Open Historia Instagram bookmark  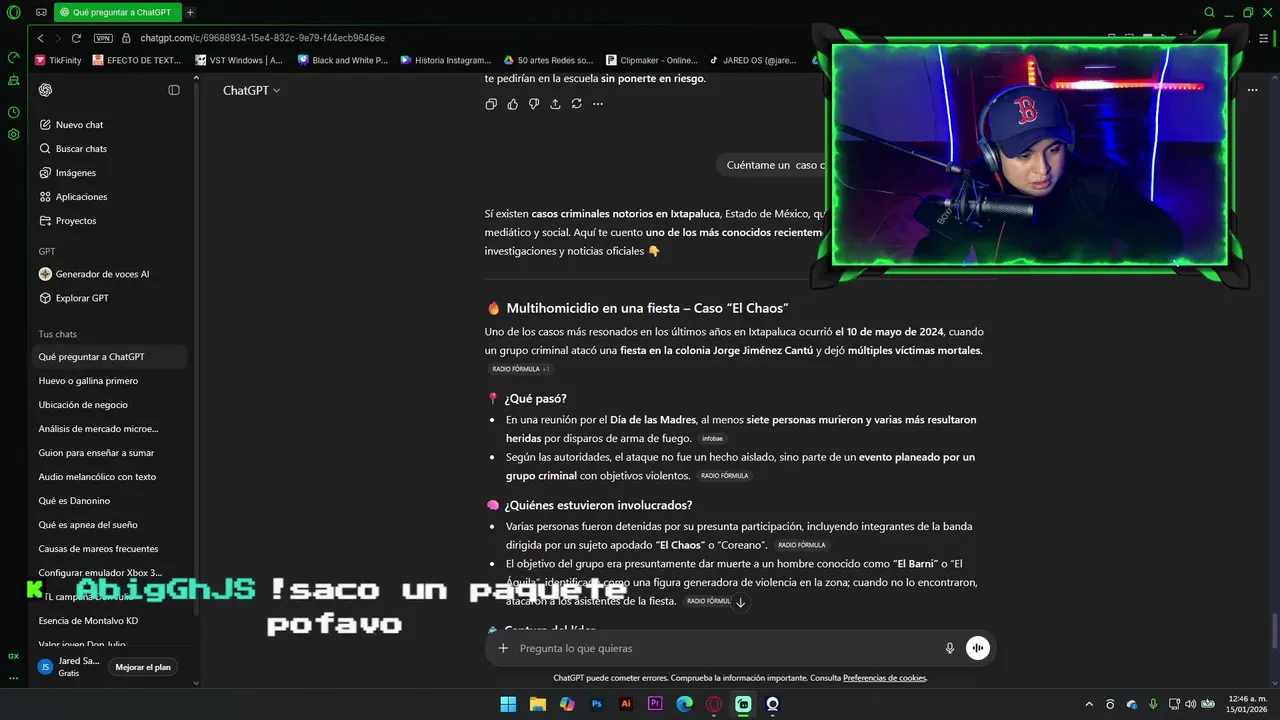[x=446, y=60]
